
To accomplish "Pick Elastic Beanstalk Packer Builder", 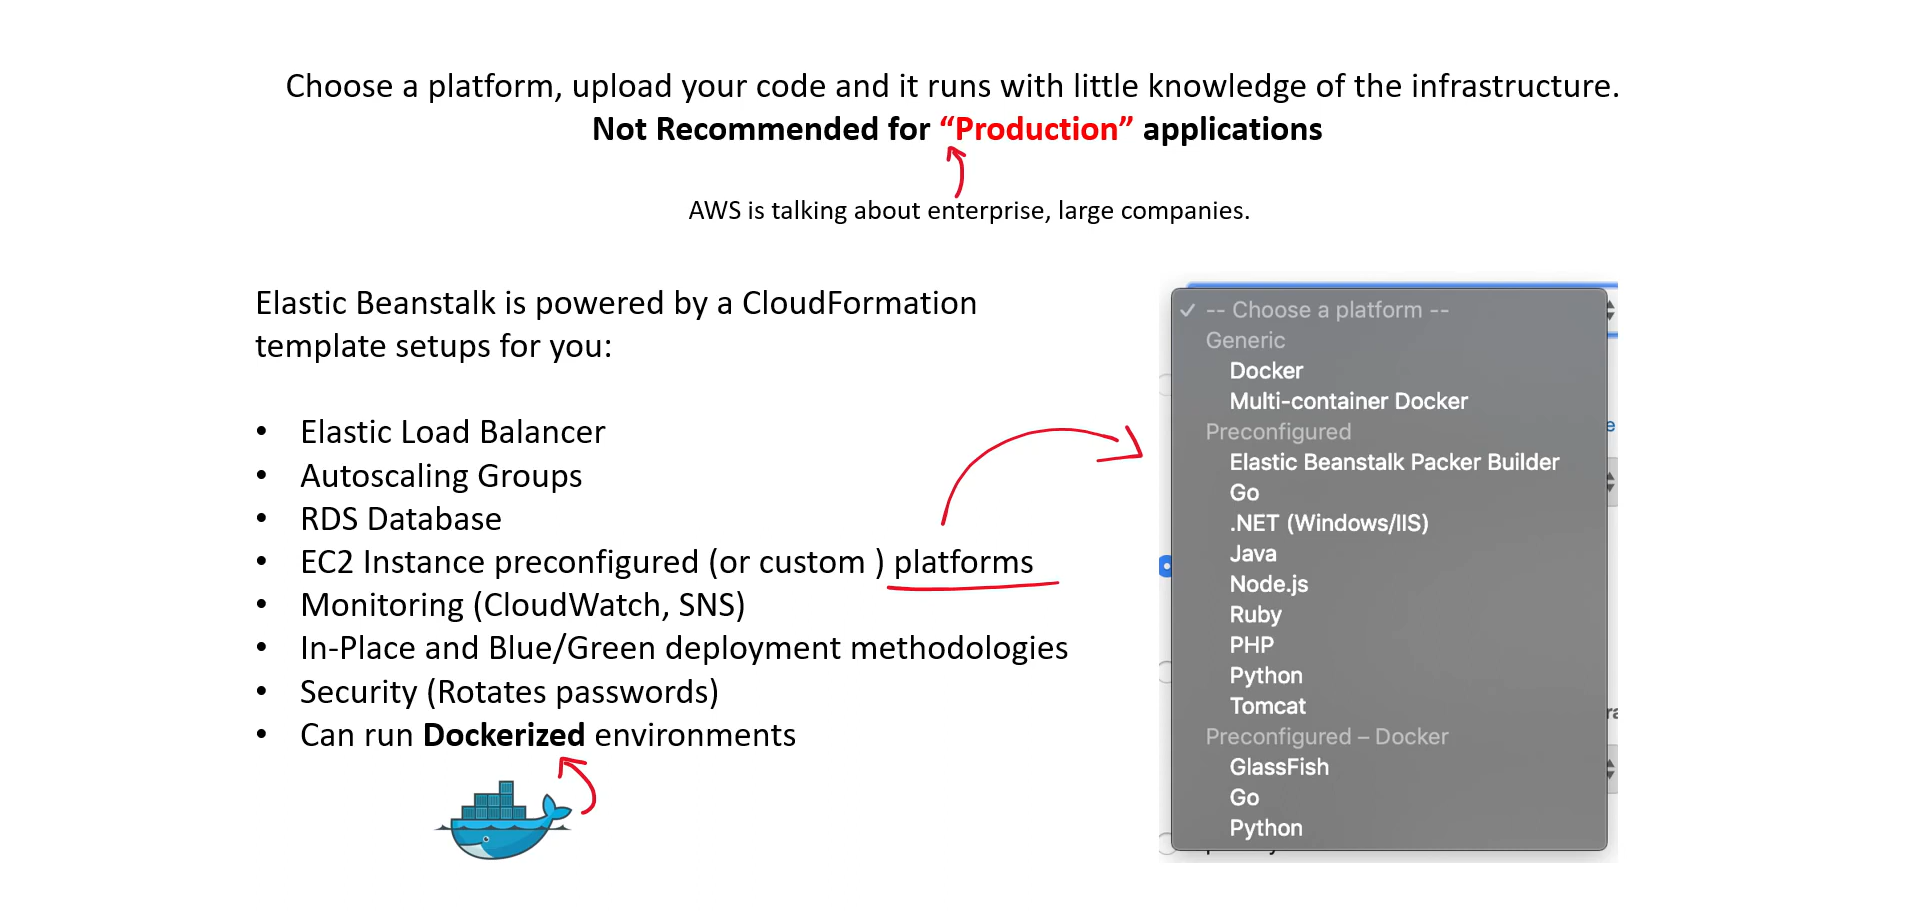I will [x=1394, y=462].
